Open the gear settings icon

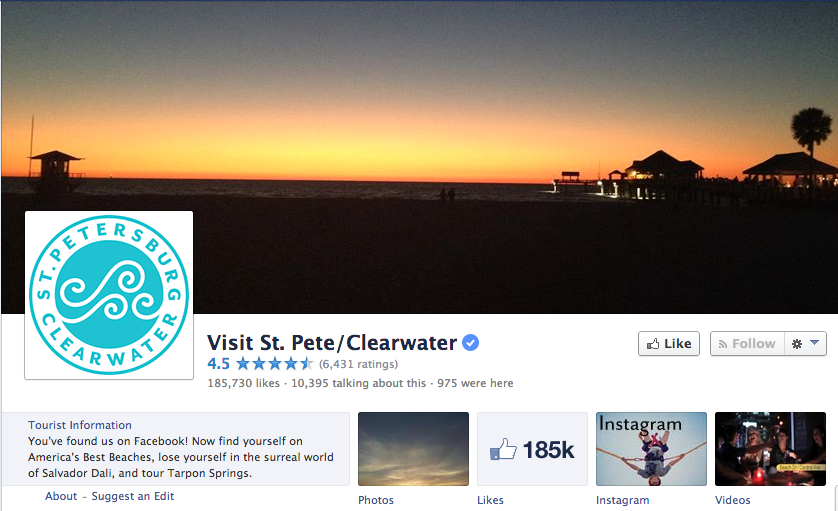click(796, 344)
